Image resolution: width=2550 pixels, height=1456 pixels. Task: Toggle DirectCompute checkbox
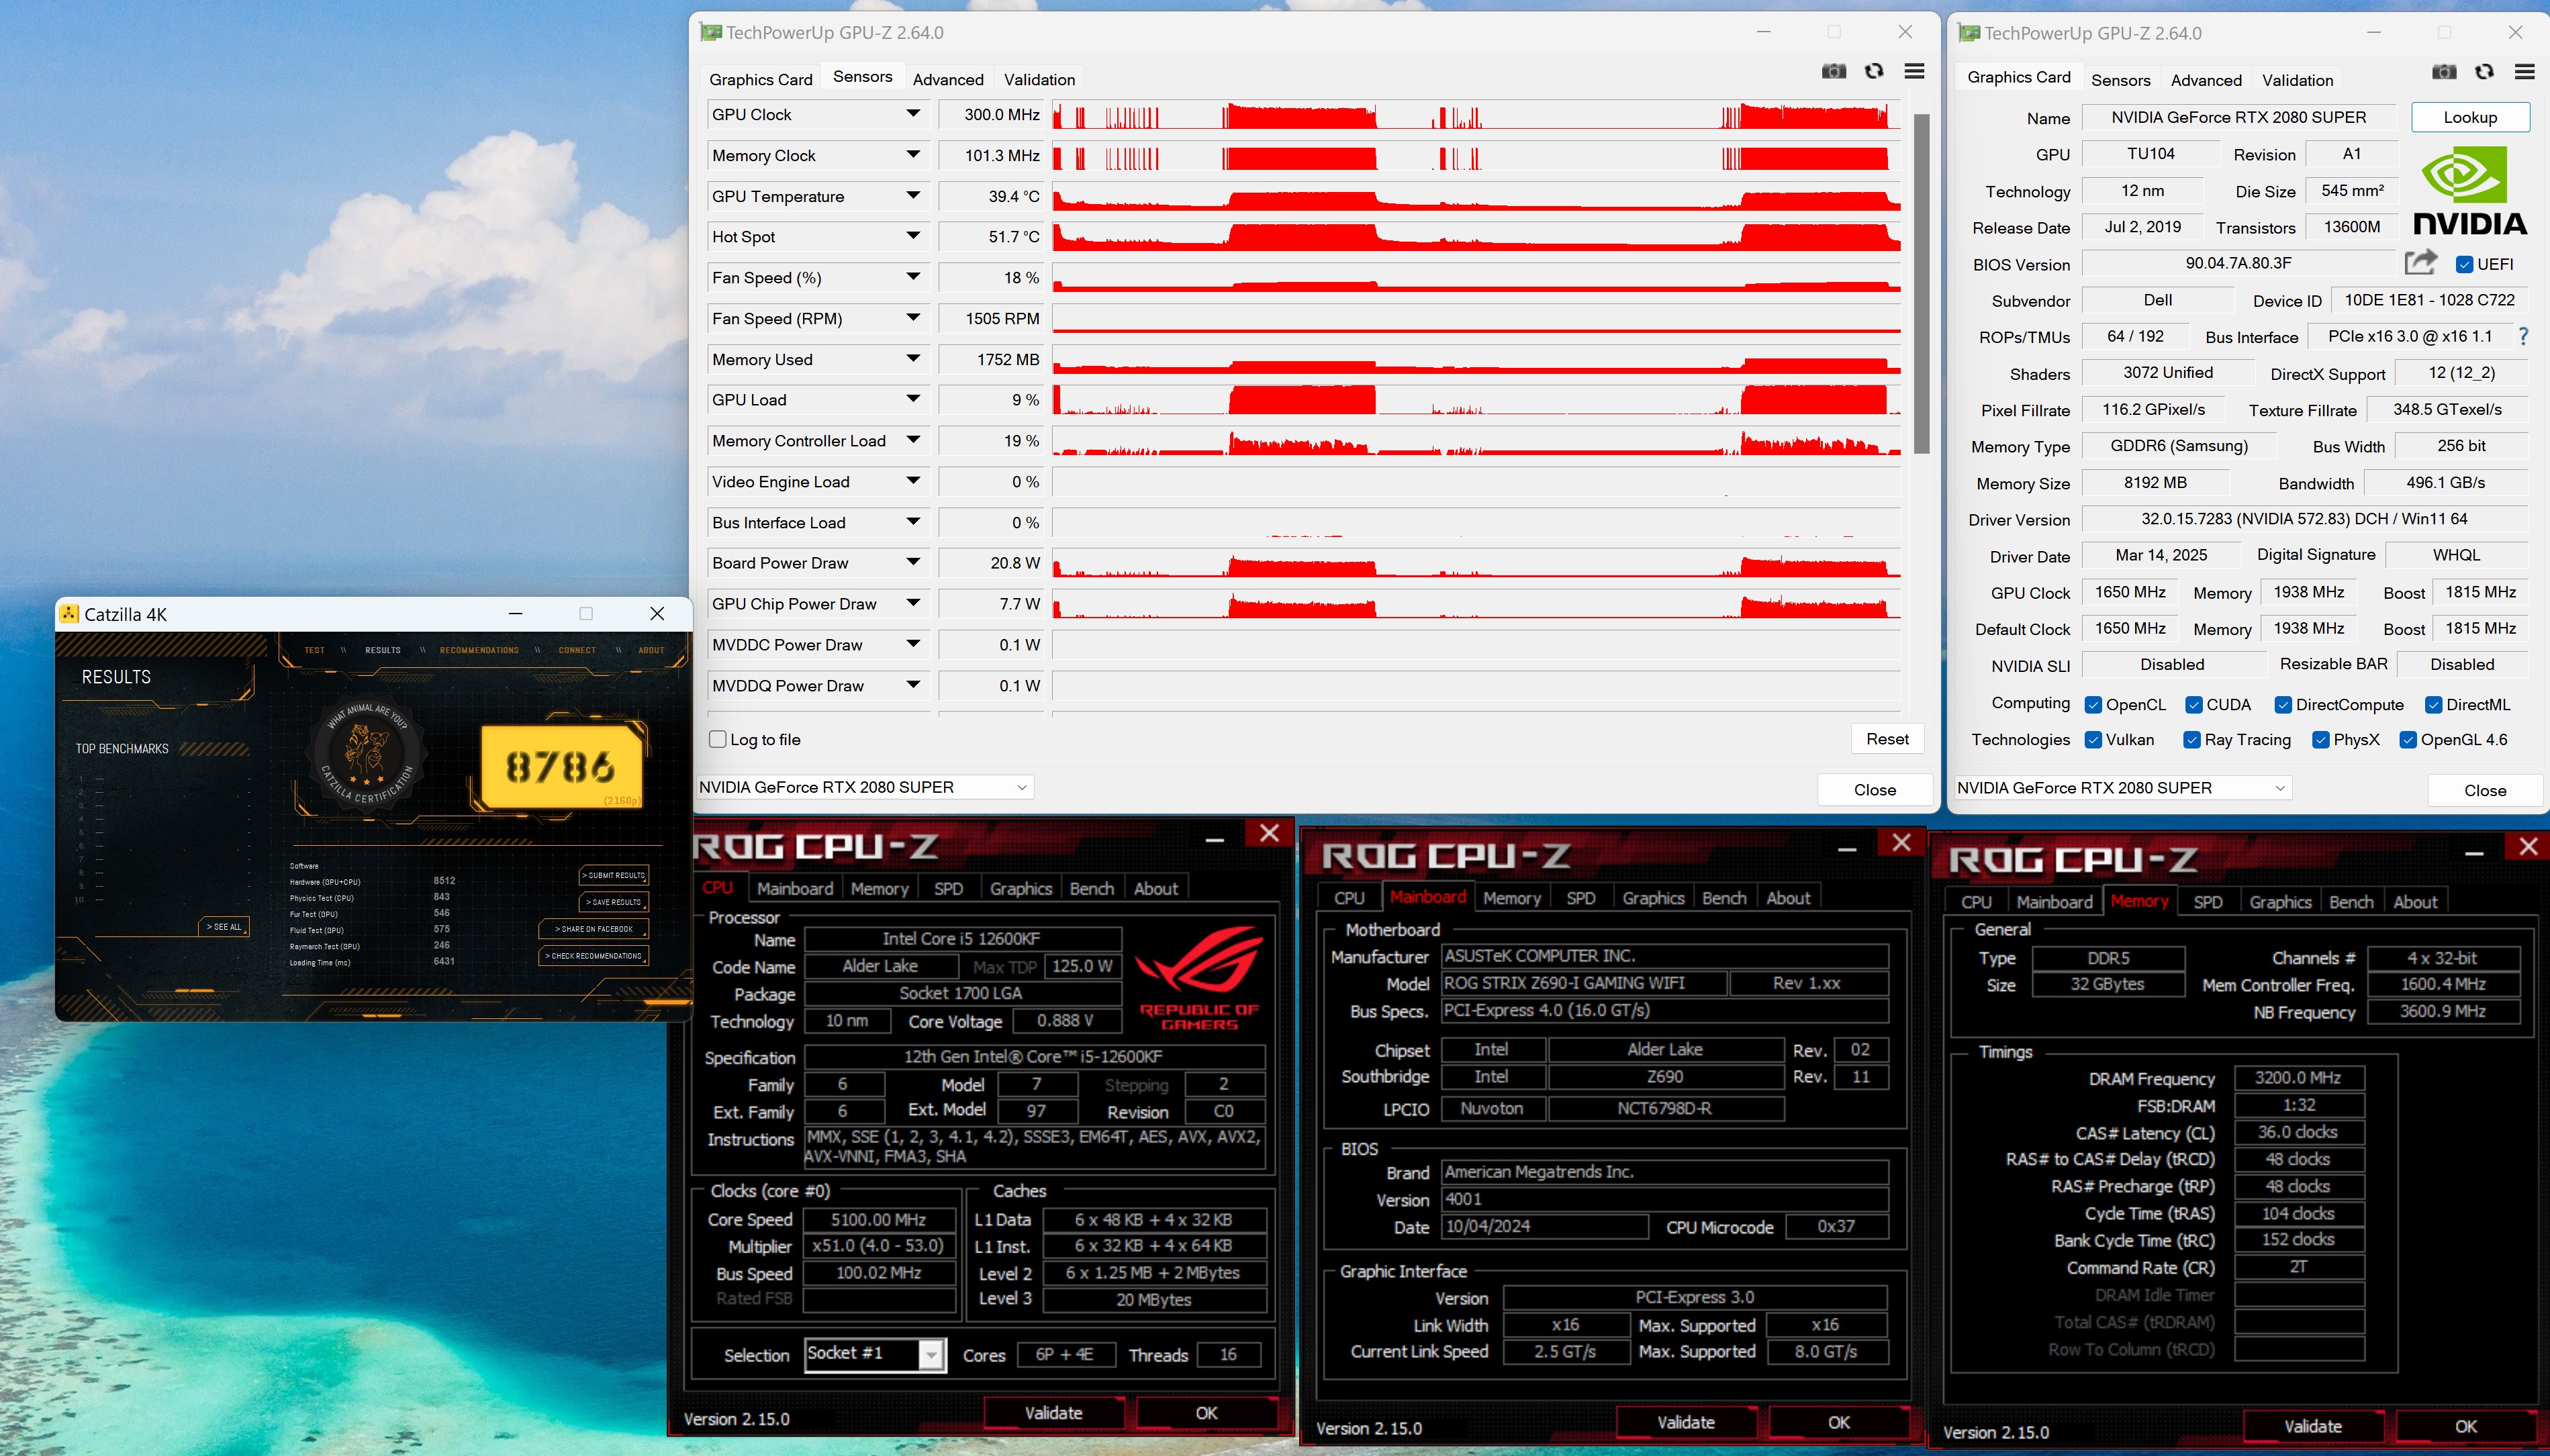pos(2282,705)
